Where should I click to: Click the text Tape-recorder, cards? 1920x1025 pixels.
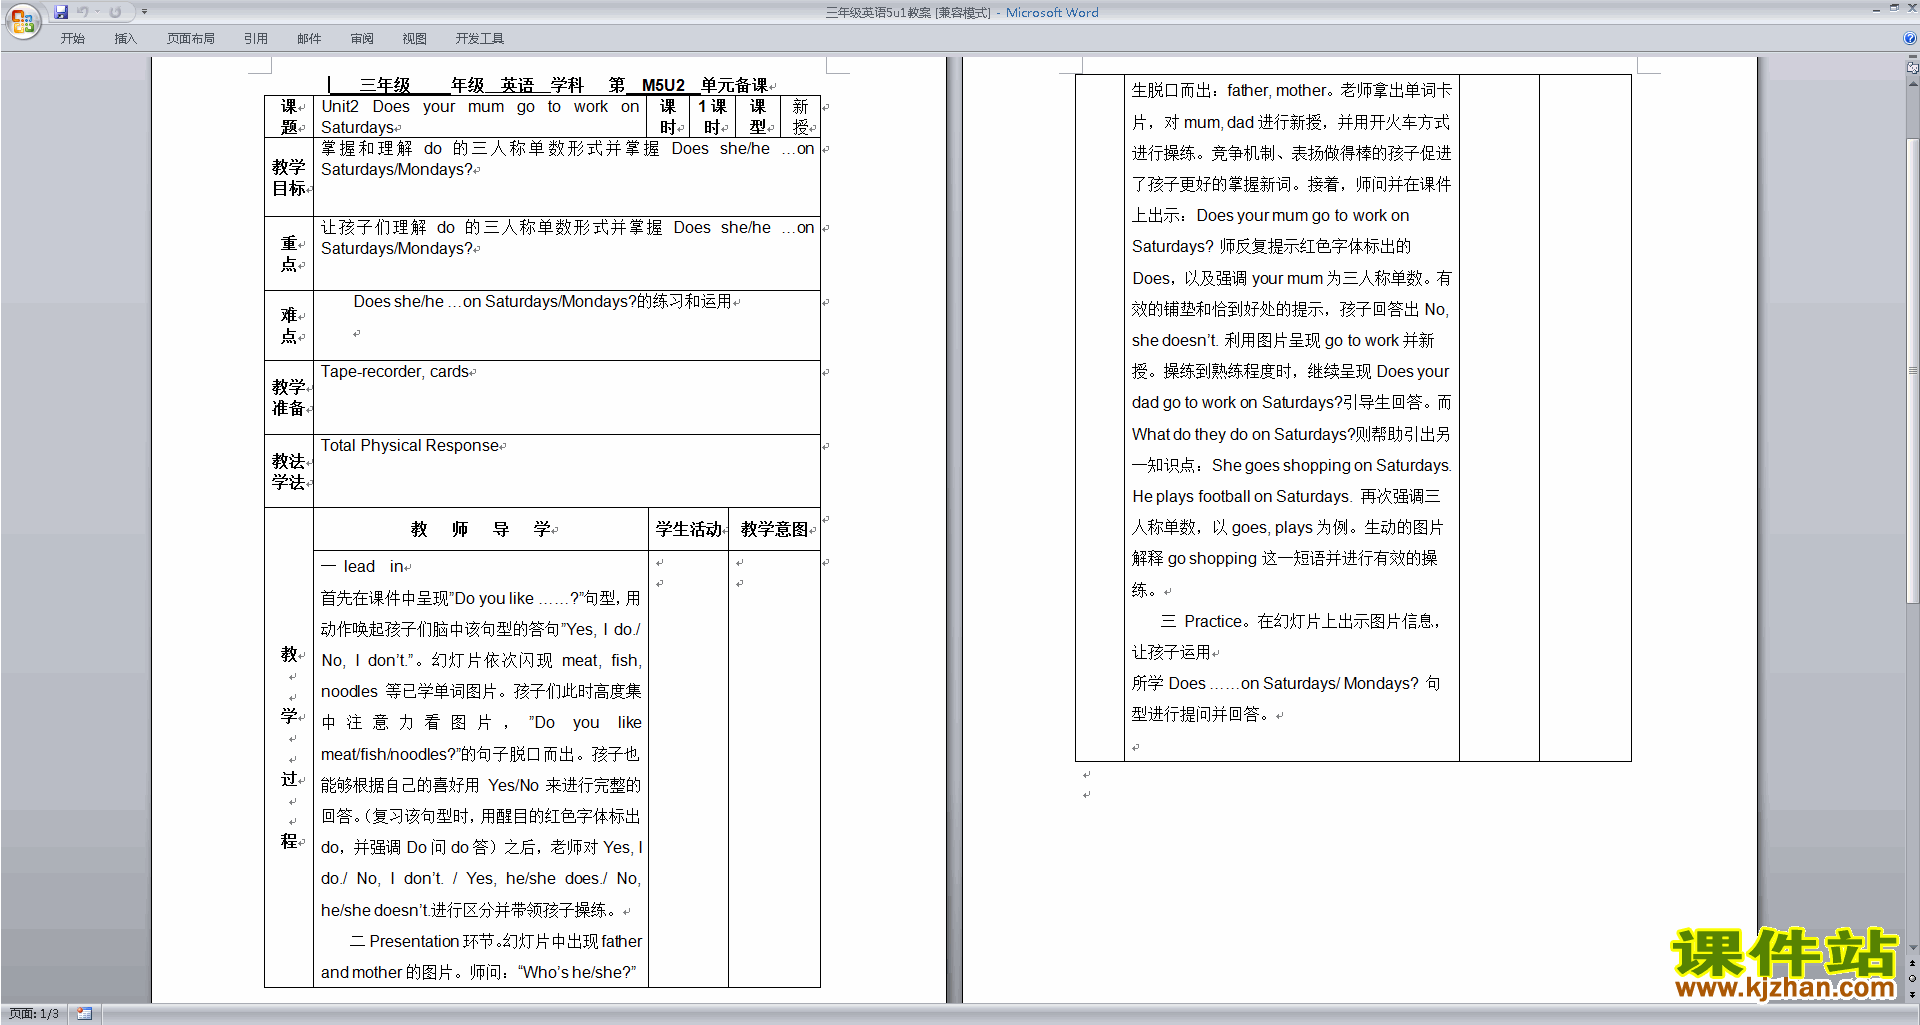(x=395, y=372)
